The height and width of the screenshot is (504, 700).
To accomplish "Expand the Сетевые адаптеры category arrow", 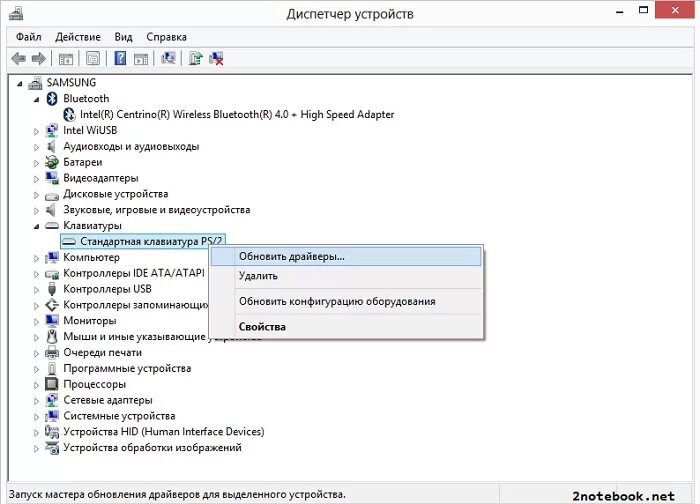I will [37, 400].
